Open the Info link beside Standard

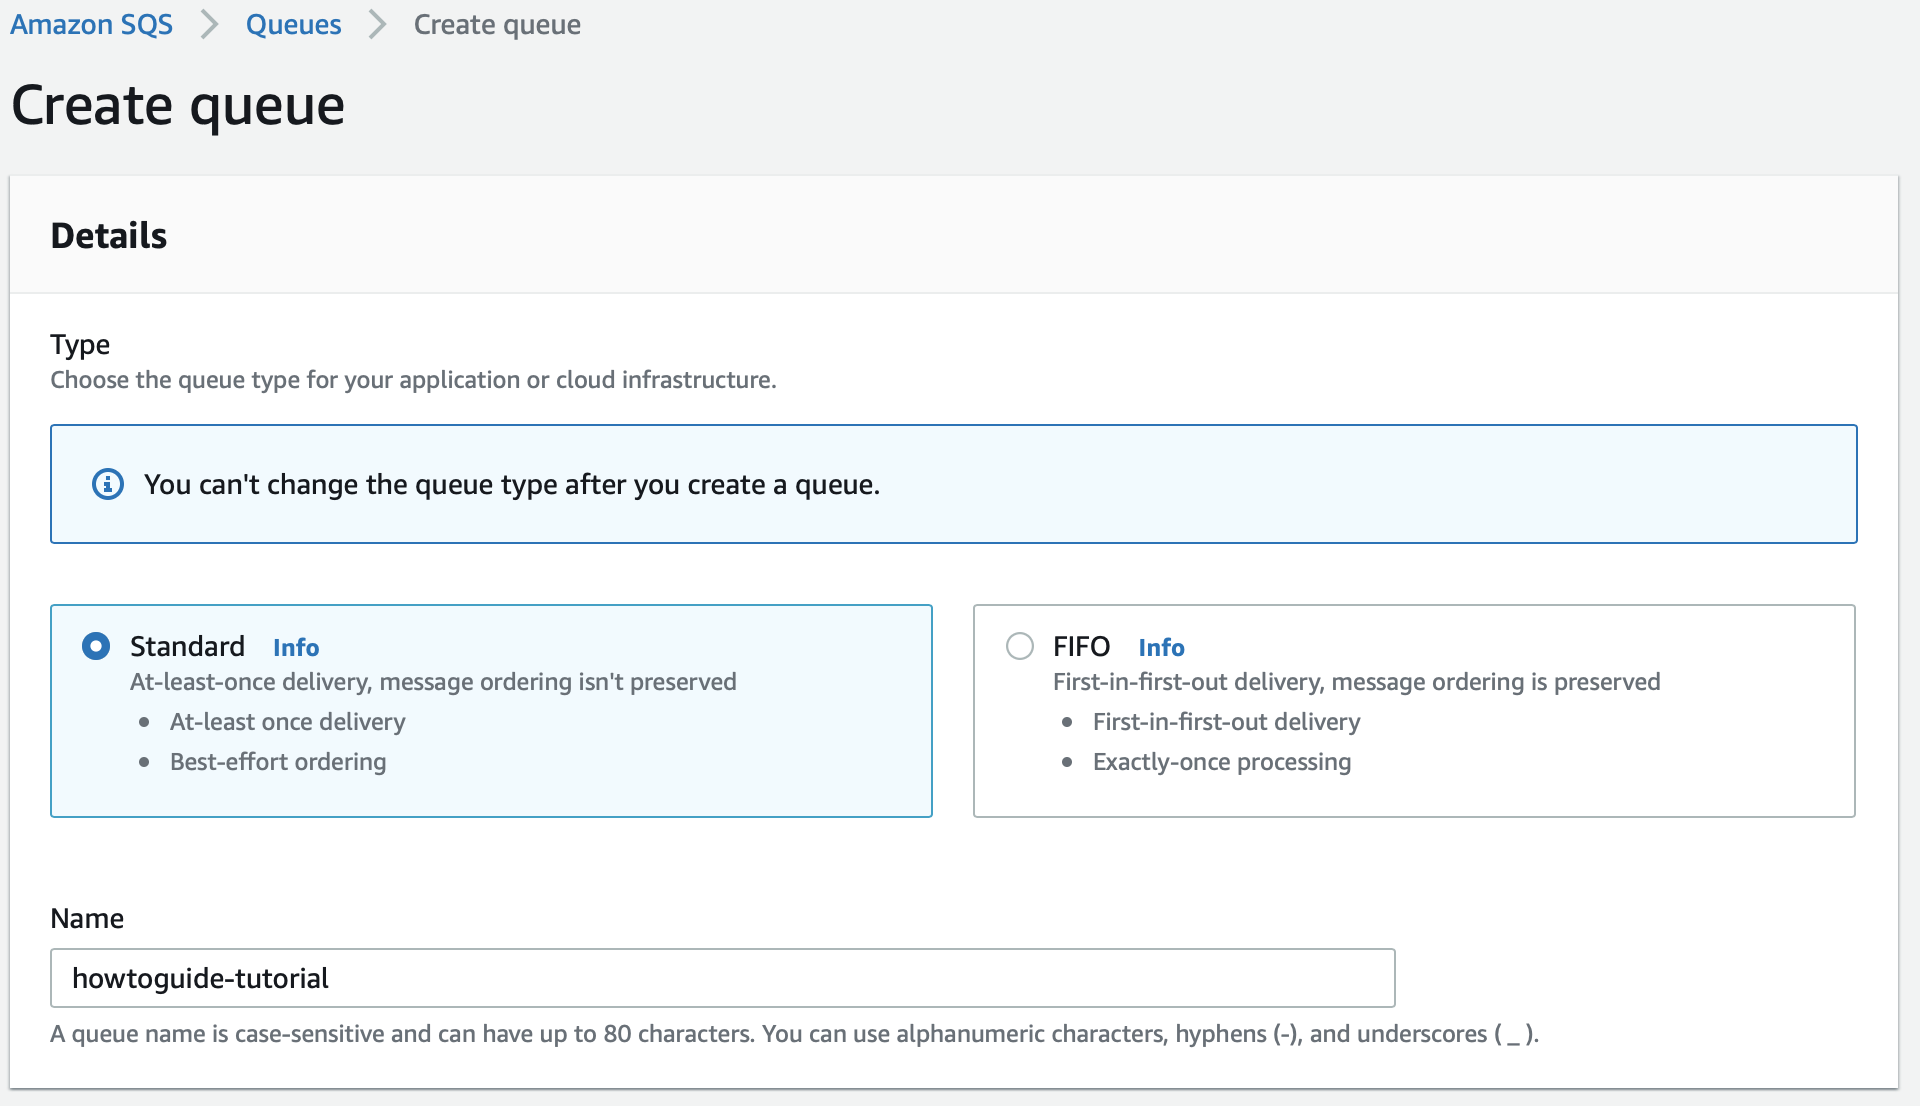pyautogui.click(x=295, y=647)
